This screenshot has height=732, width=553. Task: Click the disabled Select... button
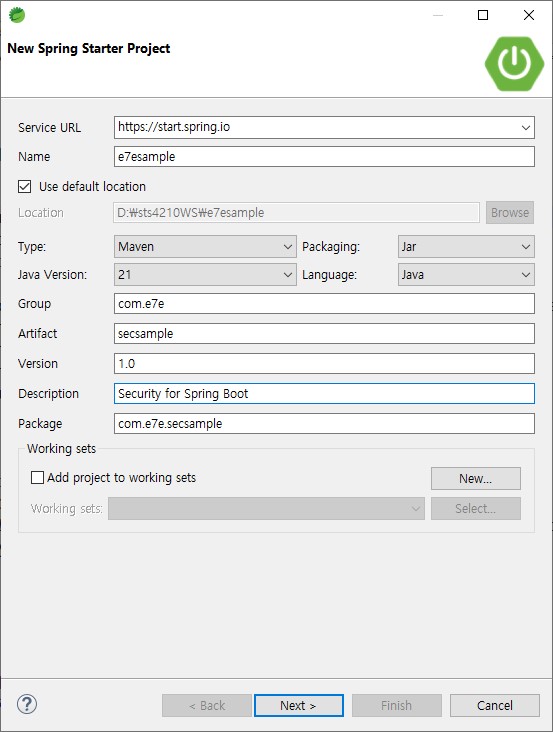pos(476,508)
